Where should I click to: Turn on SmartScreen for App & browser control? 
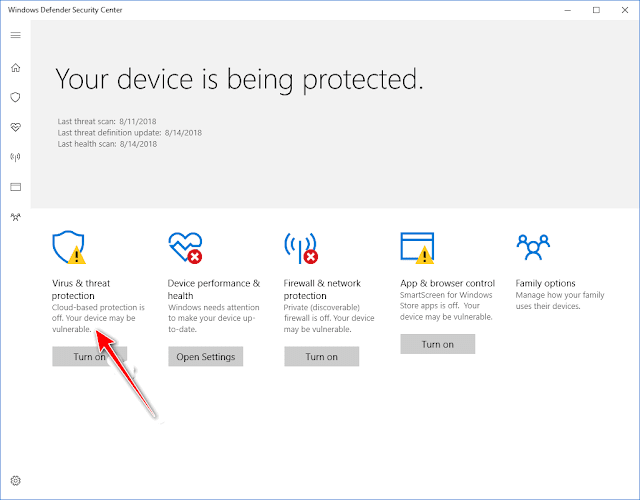pyautogui.click(x=438, y=344)
